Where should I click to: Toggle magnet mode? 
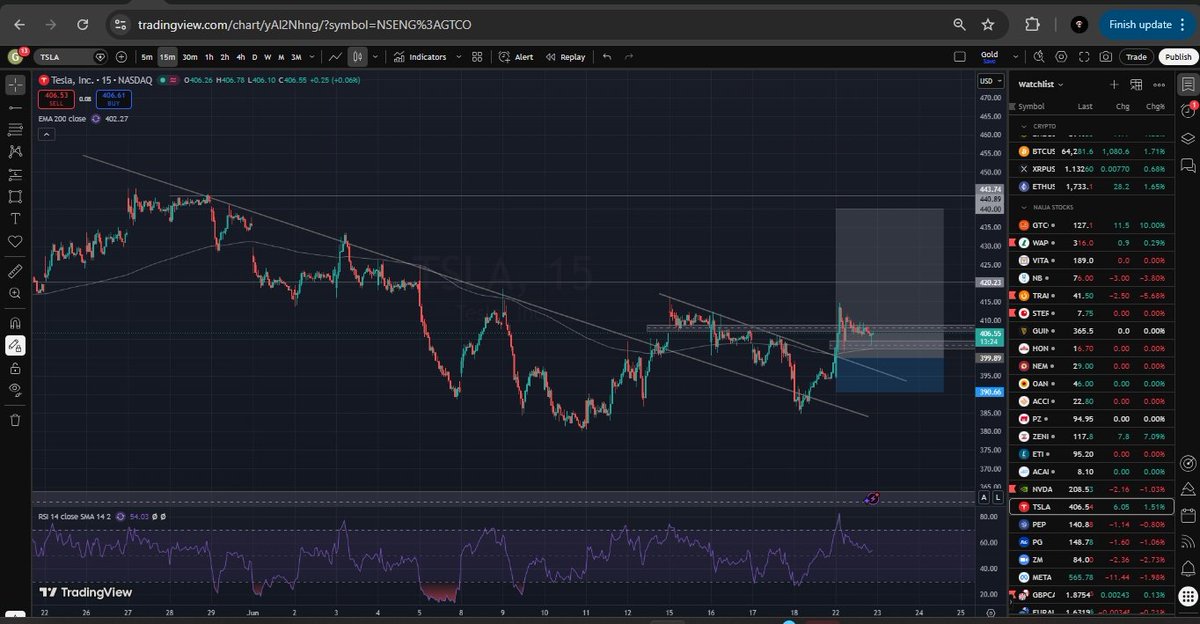tap(15, 323)
